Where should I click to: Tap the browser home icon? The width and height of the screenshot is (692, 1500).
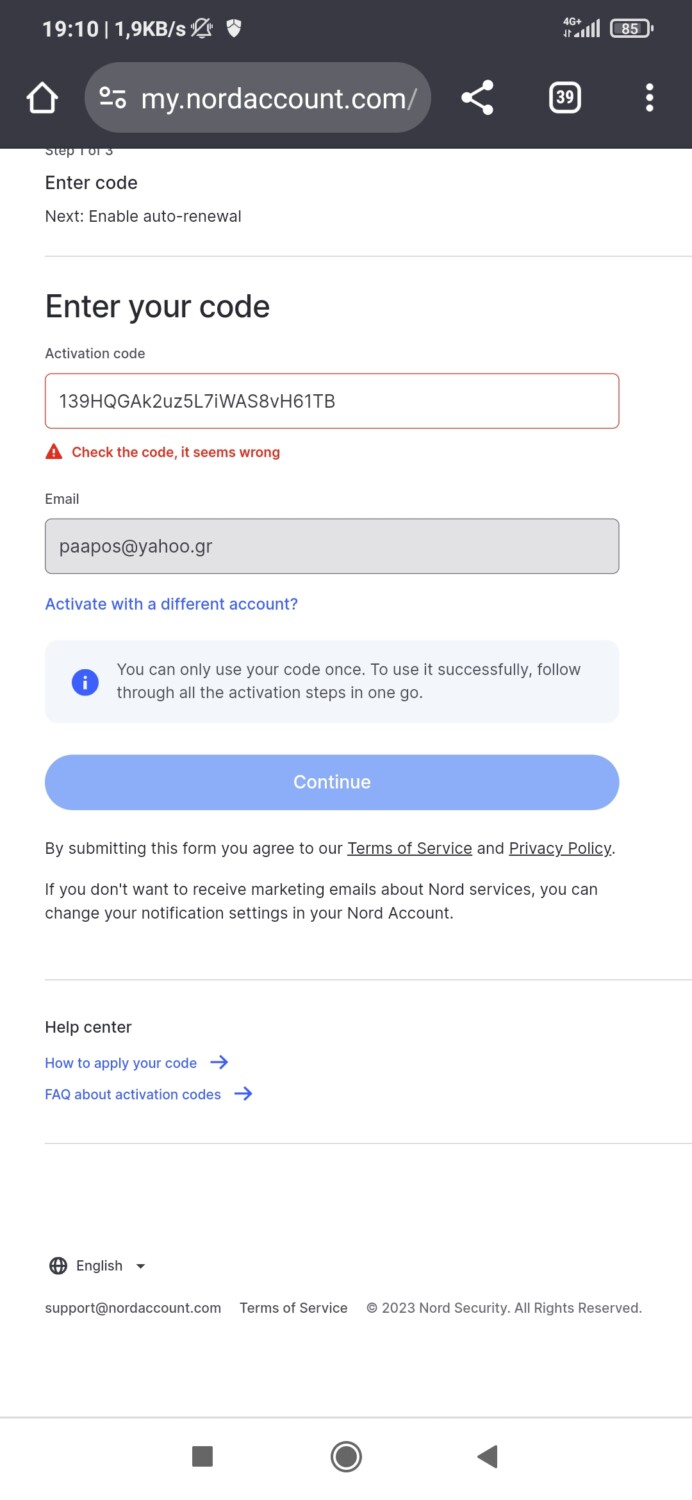tap(42, 98)
